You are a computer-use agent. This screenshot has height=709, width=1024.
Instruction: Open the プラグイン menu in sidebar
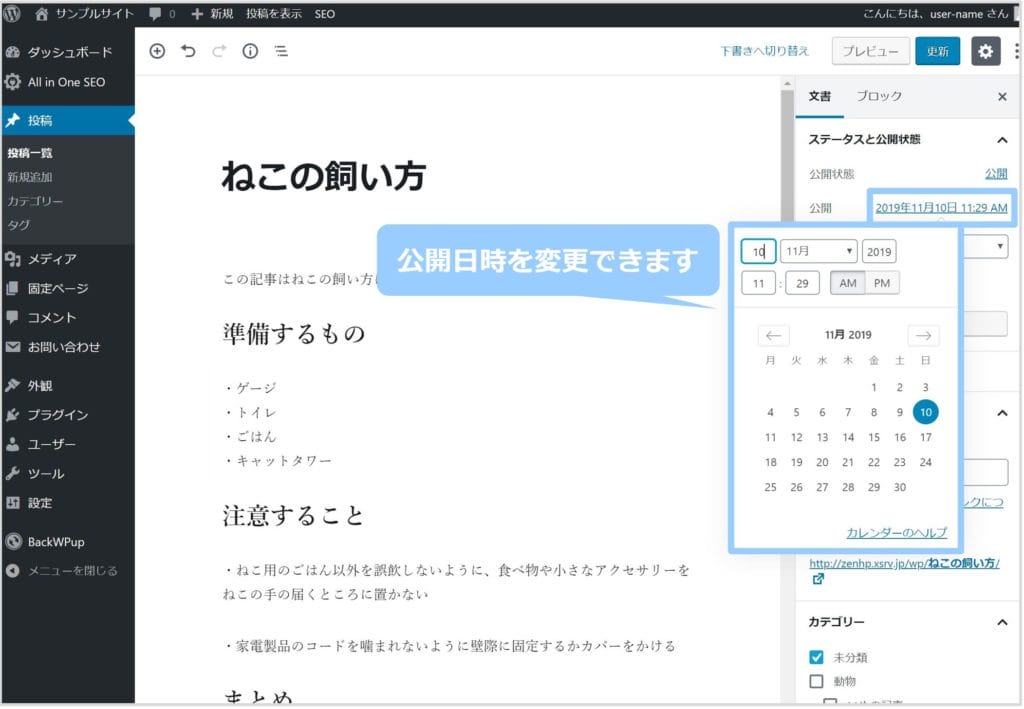pyautogui.click(x=58, y=415)
